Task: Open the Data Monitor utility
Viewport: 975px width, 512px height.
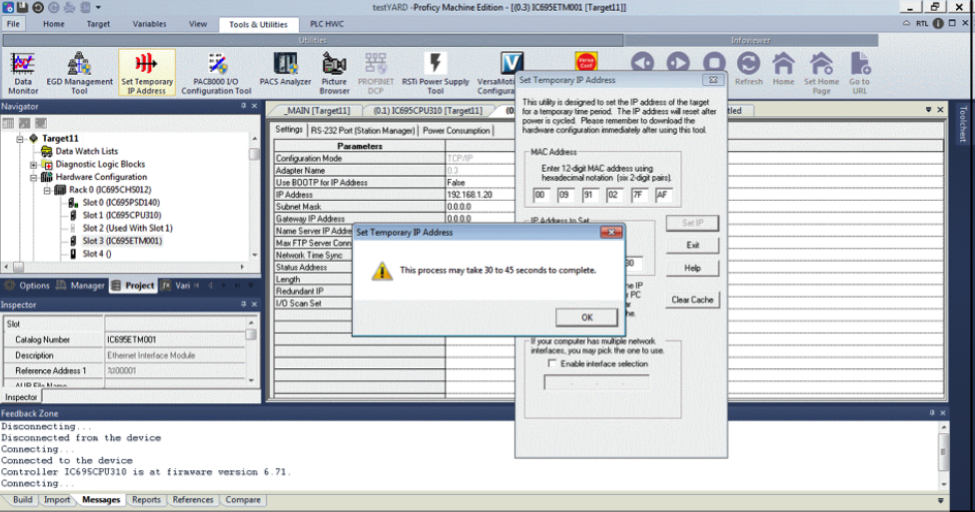Action: (23, 73)
